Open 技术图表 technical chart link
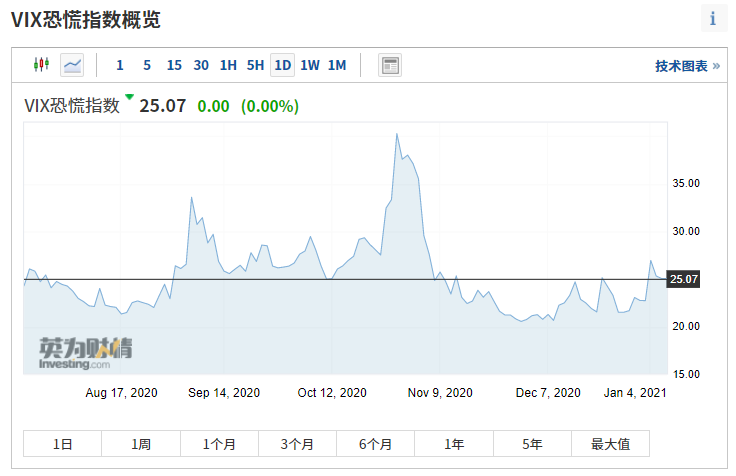 click(687, 66)
